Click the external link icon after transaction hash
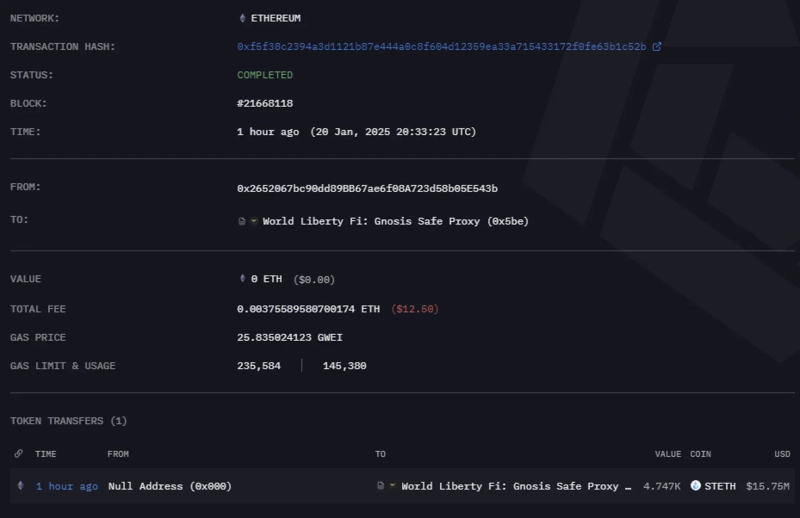The width and height of the screenshot is (800, 518). pyautogui.click(x=657, y=47)
